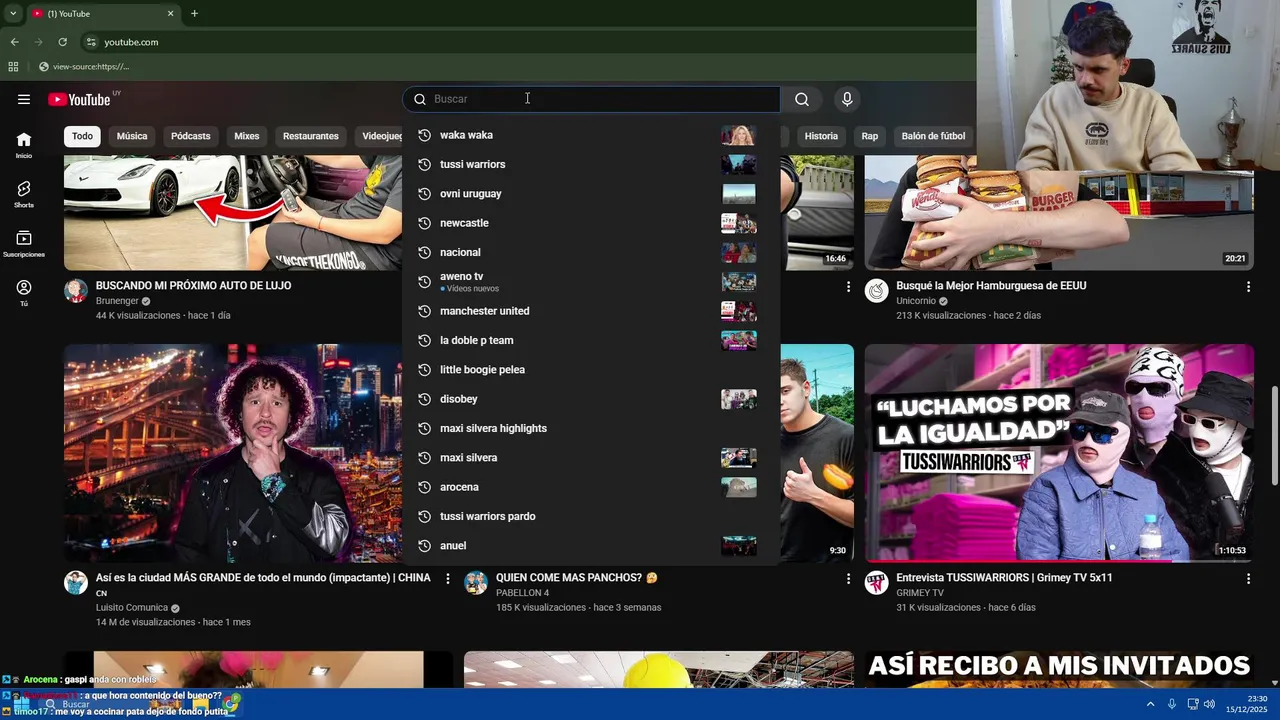Viewport: 1280px width, 720px height.
Task: Select the Música filter chip
Action: coord(132,136)
